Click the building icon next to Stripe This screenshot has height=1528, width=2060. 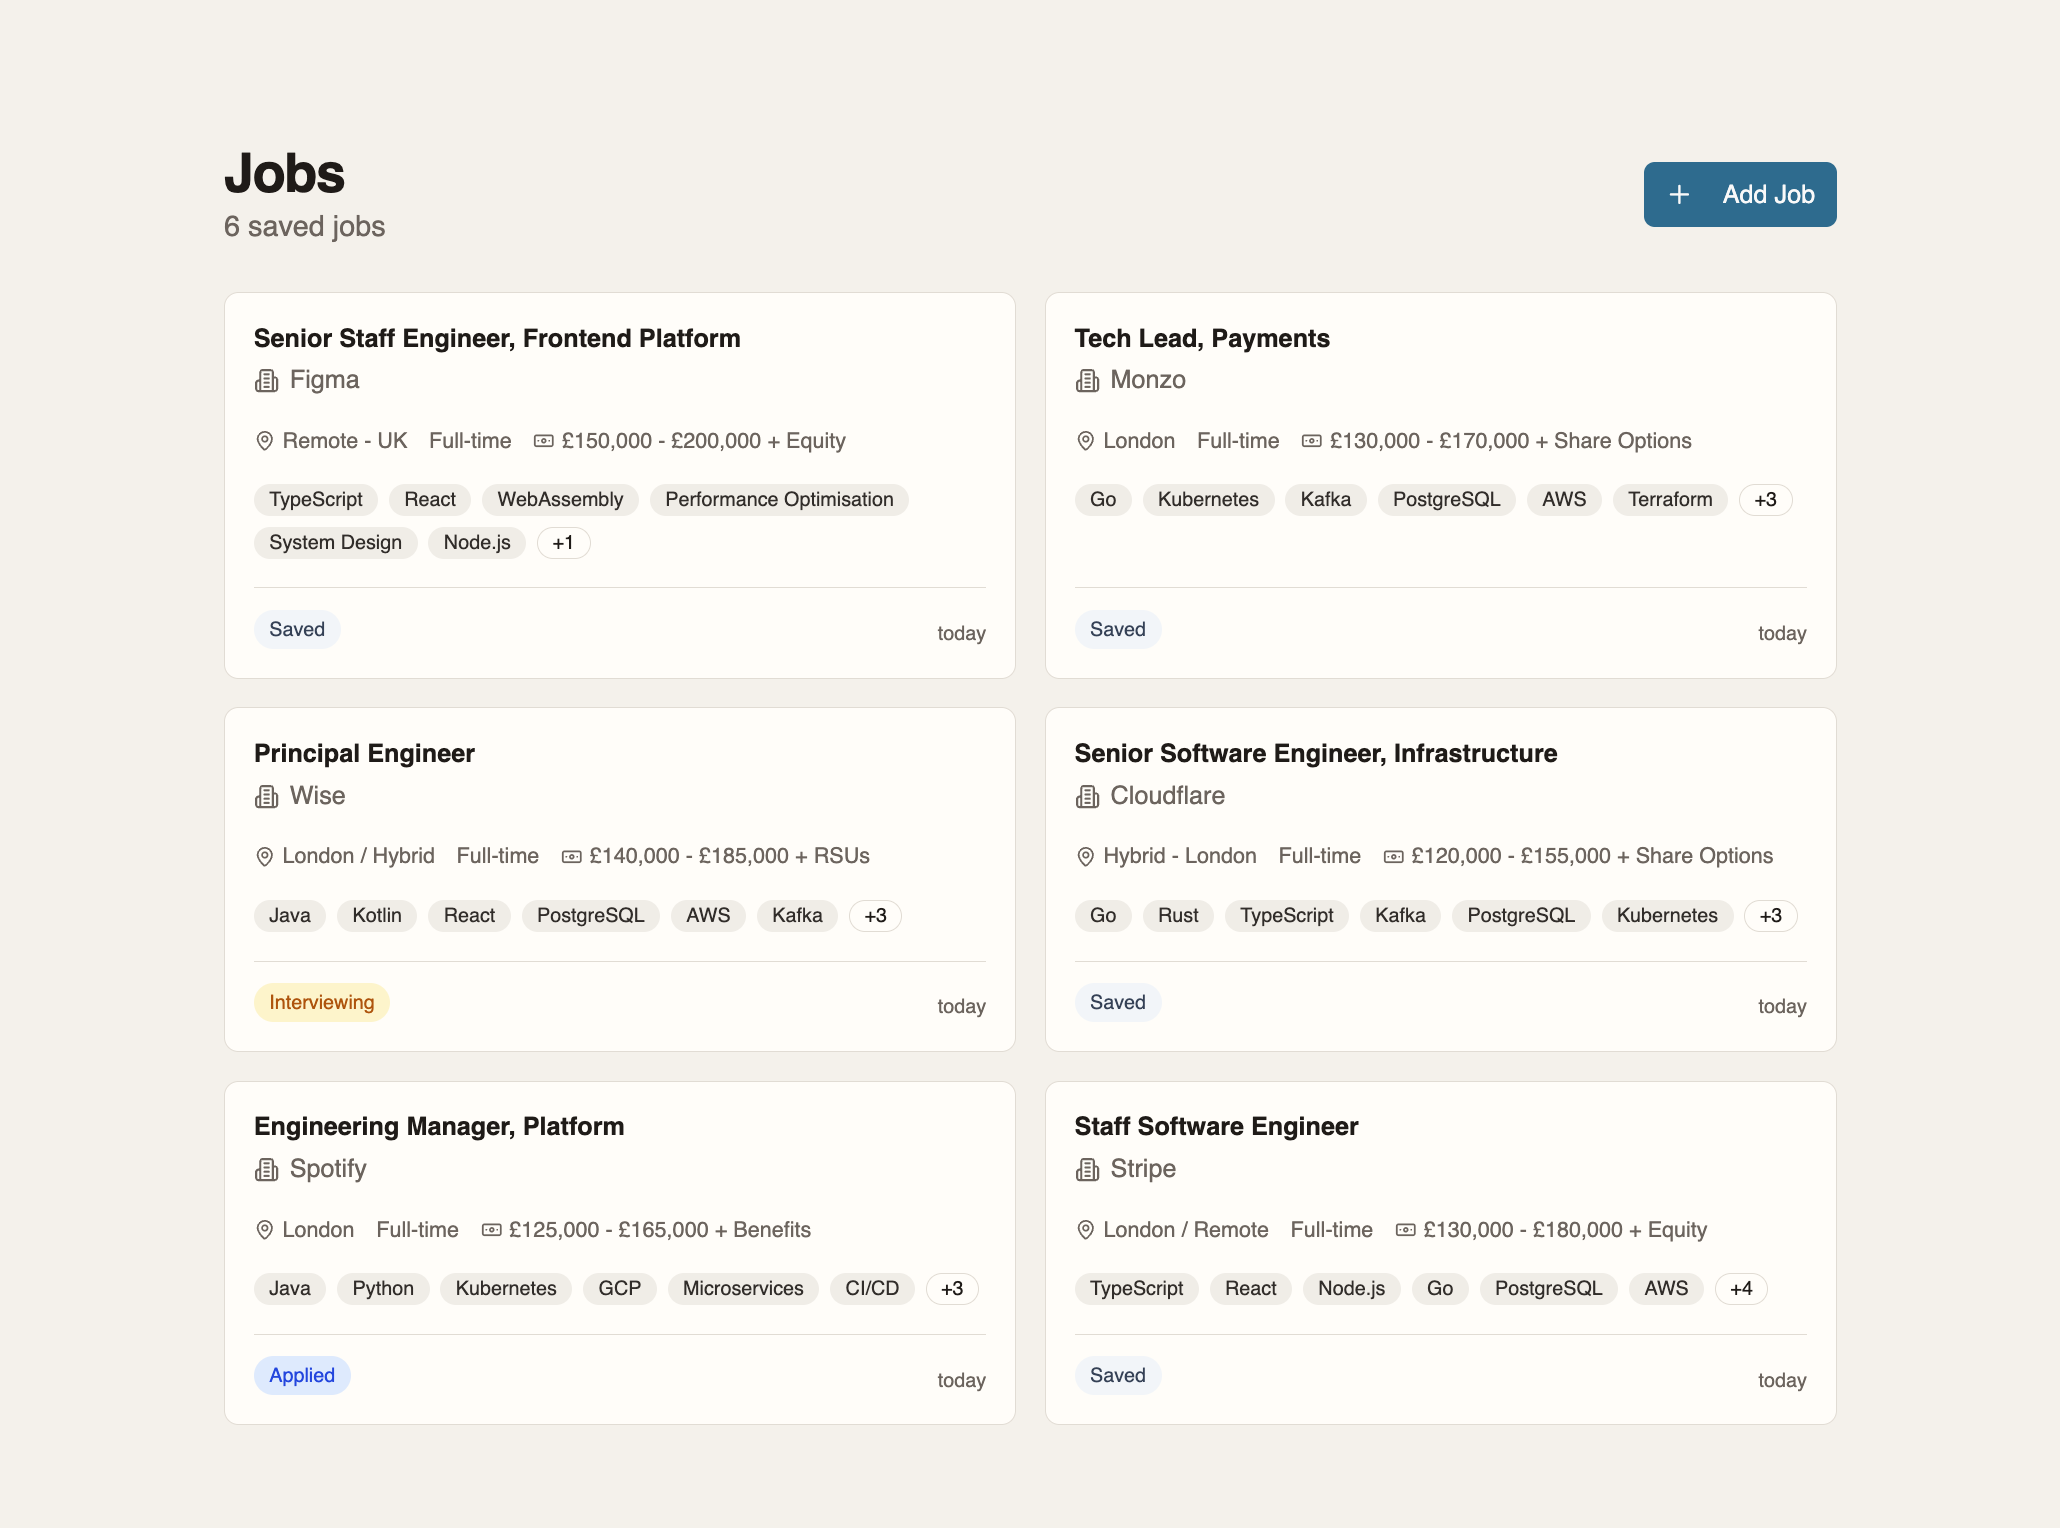(x=1087, y=1170)
